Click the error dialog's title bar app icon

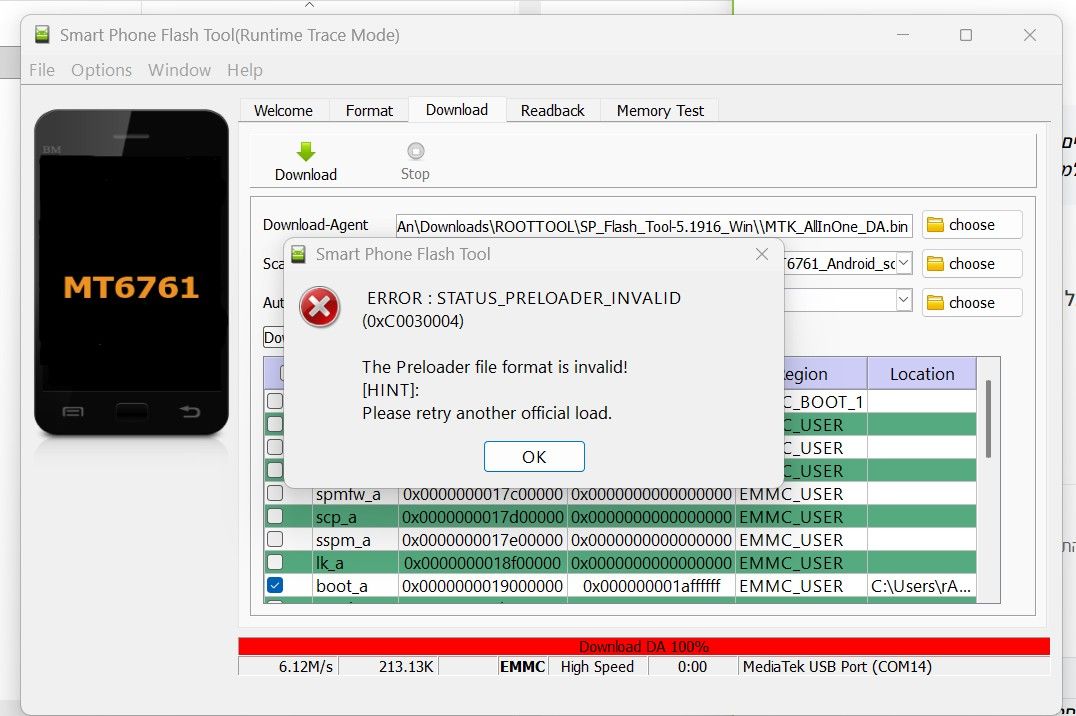pyautogui.click(x=298, y=254)
